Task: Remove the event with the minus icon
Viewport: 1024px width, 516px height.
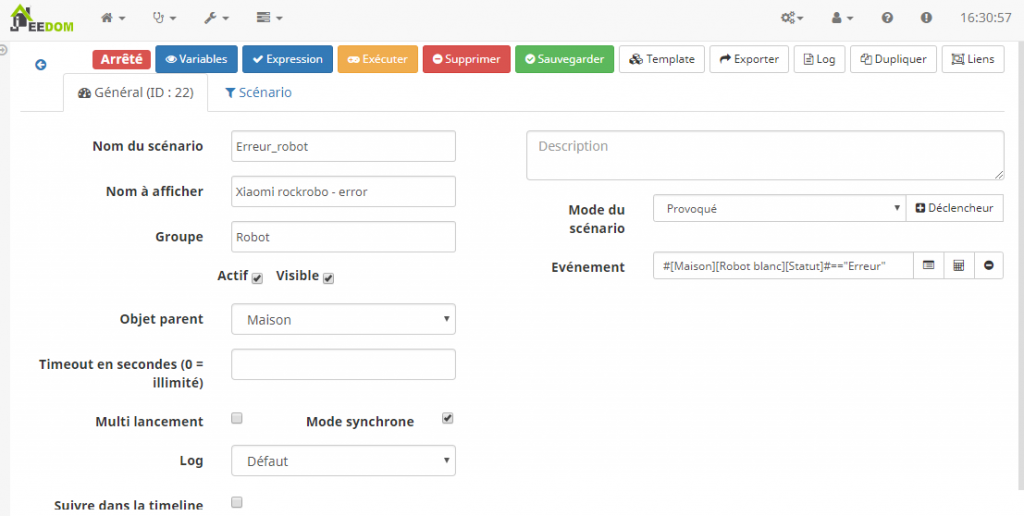Action: (x=989, y=265)
